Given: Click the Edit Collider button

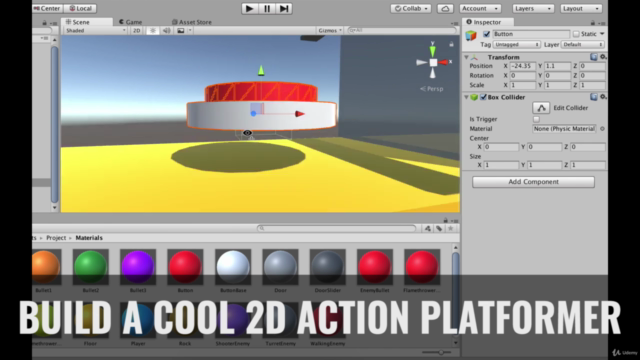Looking at the screenshot, I should coord(541,108).
